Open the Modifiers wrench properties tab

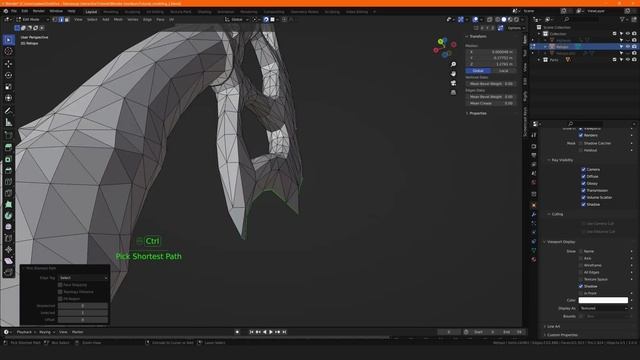point(533,214)
